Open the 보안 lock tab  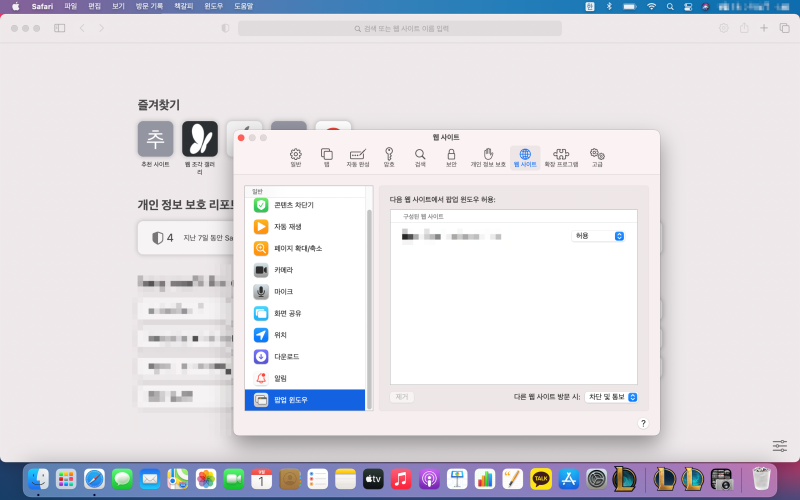[451, 158]
